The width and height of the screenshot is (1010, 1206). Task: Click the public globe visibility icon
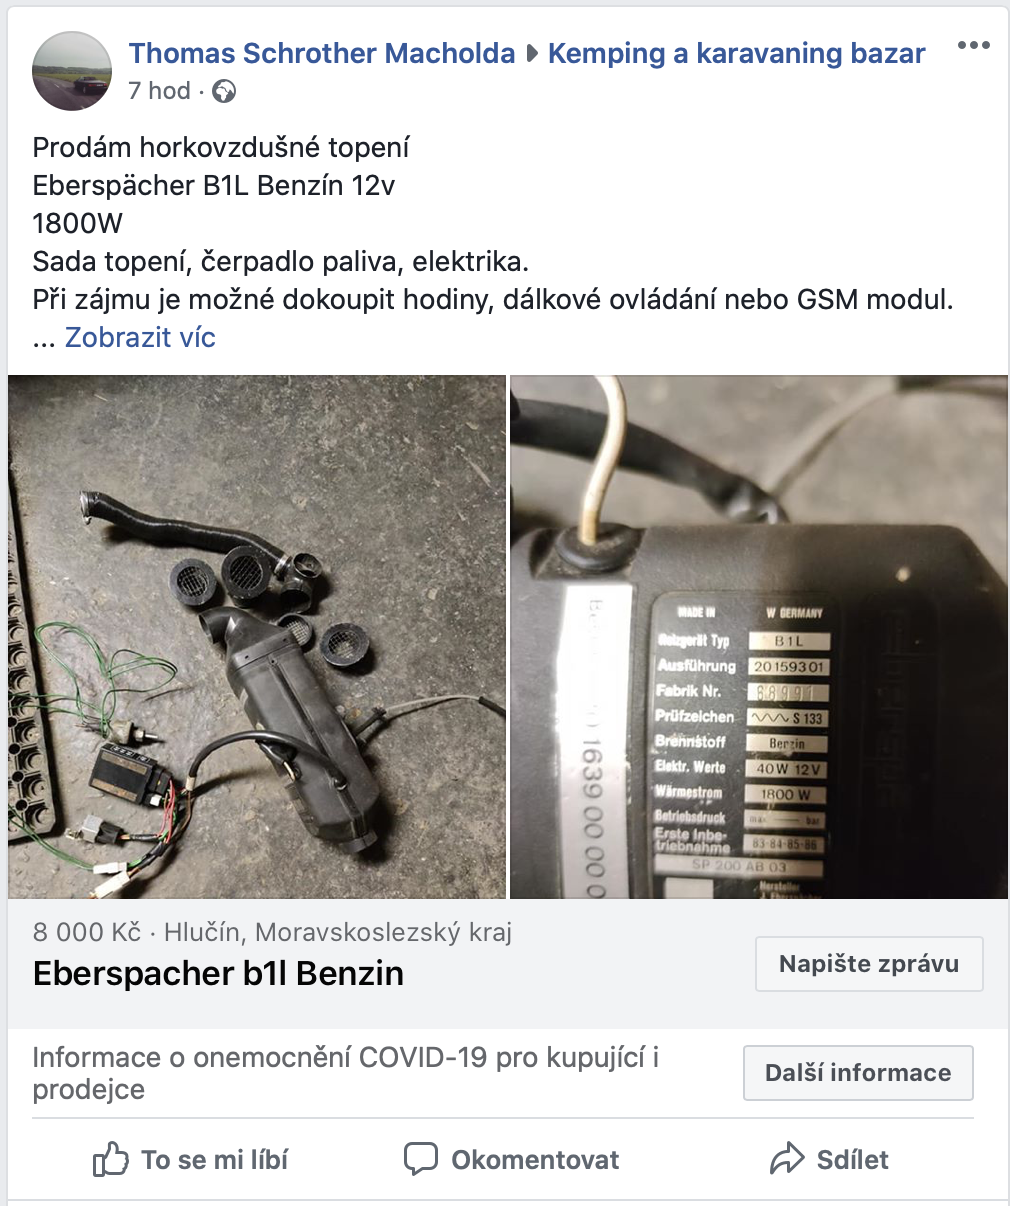[x=225, y=92]
